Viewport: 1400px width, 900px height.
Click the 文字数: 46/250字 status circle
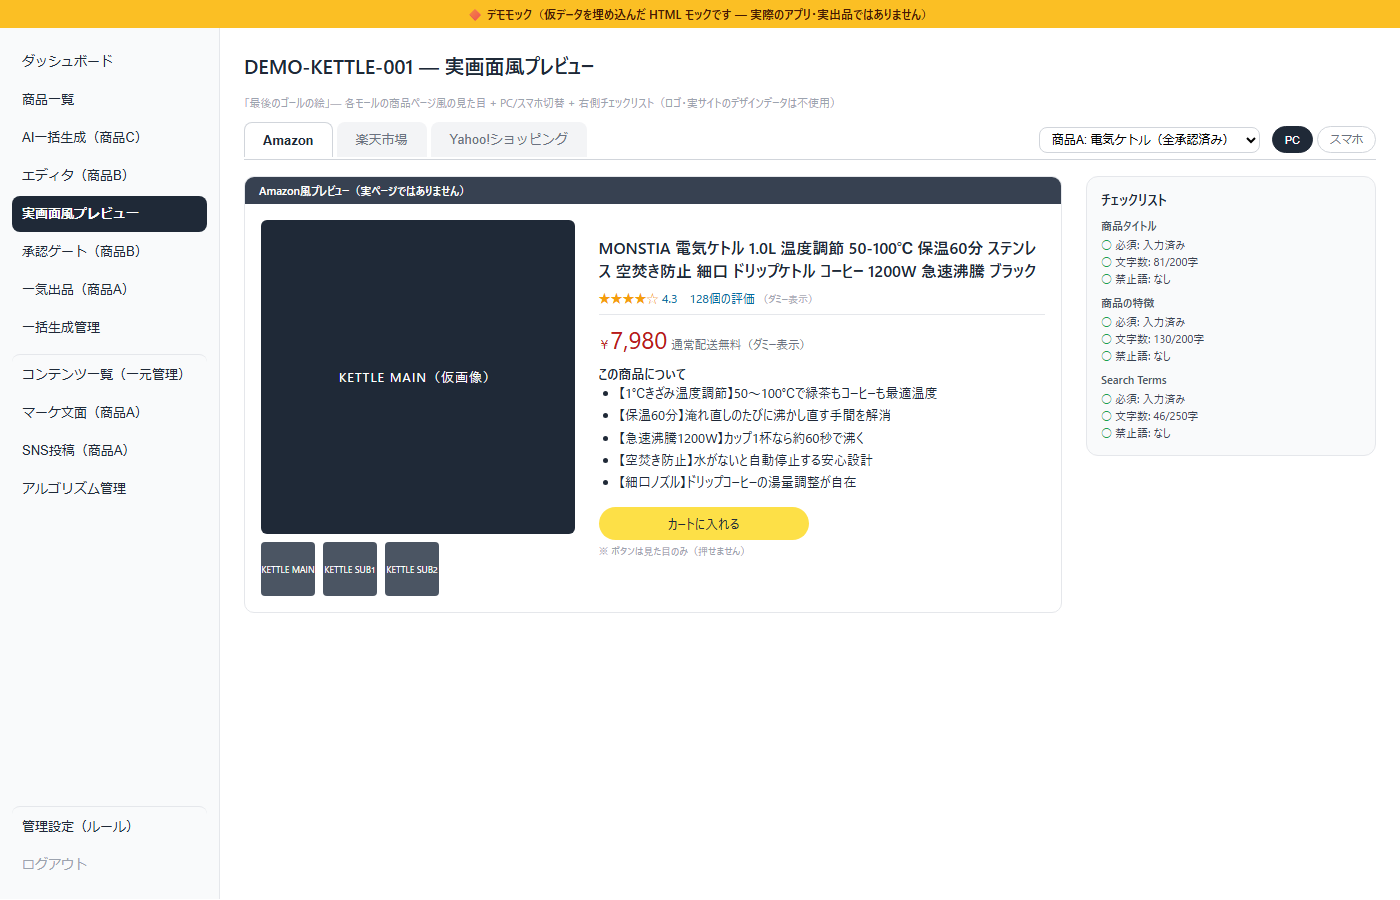(1107, 416)
